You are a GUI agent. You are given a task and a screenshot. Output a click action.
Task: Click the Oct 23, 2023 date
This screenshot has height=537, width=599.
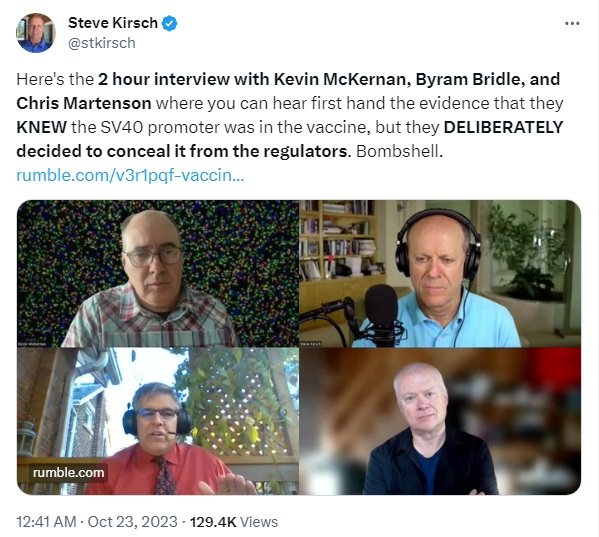click(133, 522)
